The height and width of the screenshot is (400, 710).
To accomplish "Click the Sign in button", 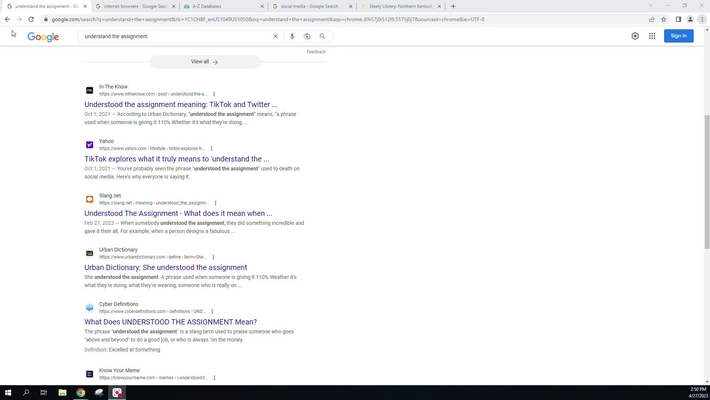I will (678, 36).
